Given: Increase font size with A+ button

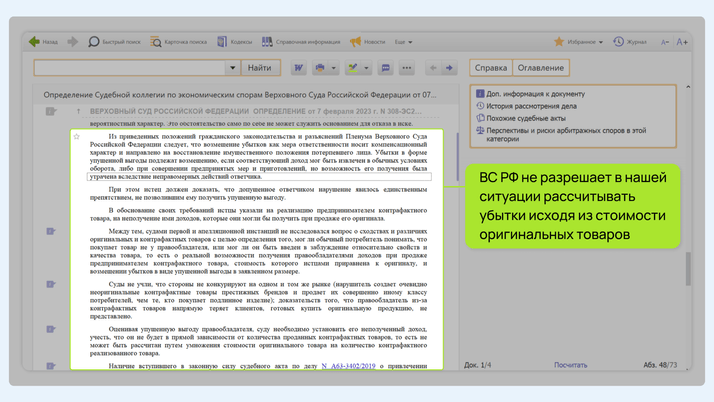Looking at the screenshot, I should tap(682, 42).
